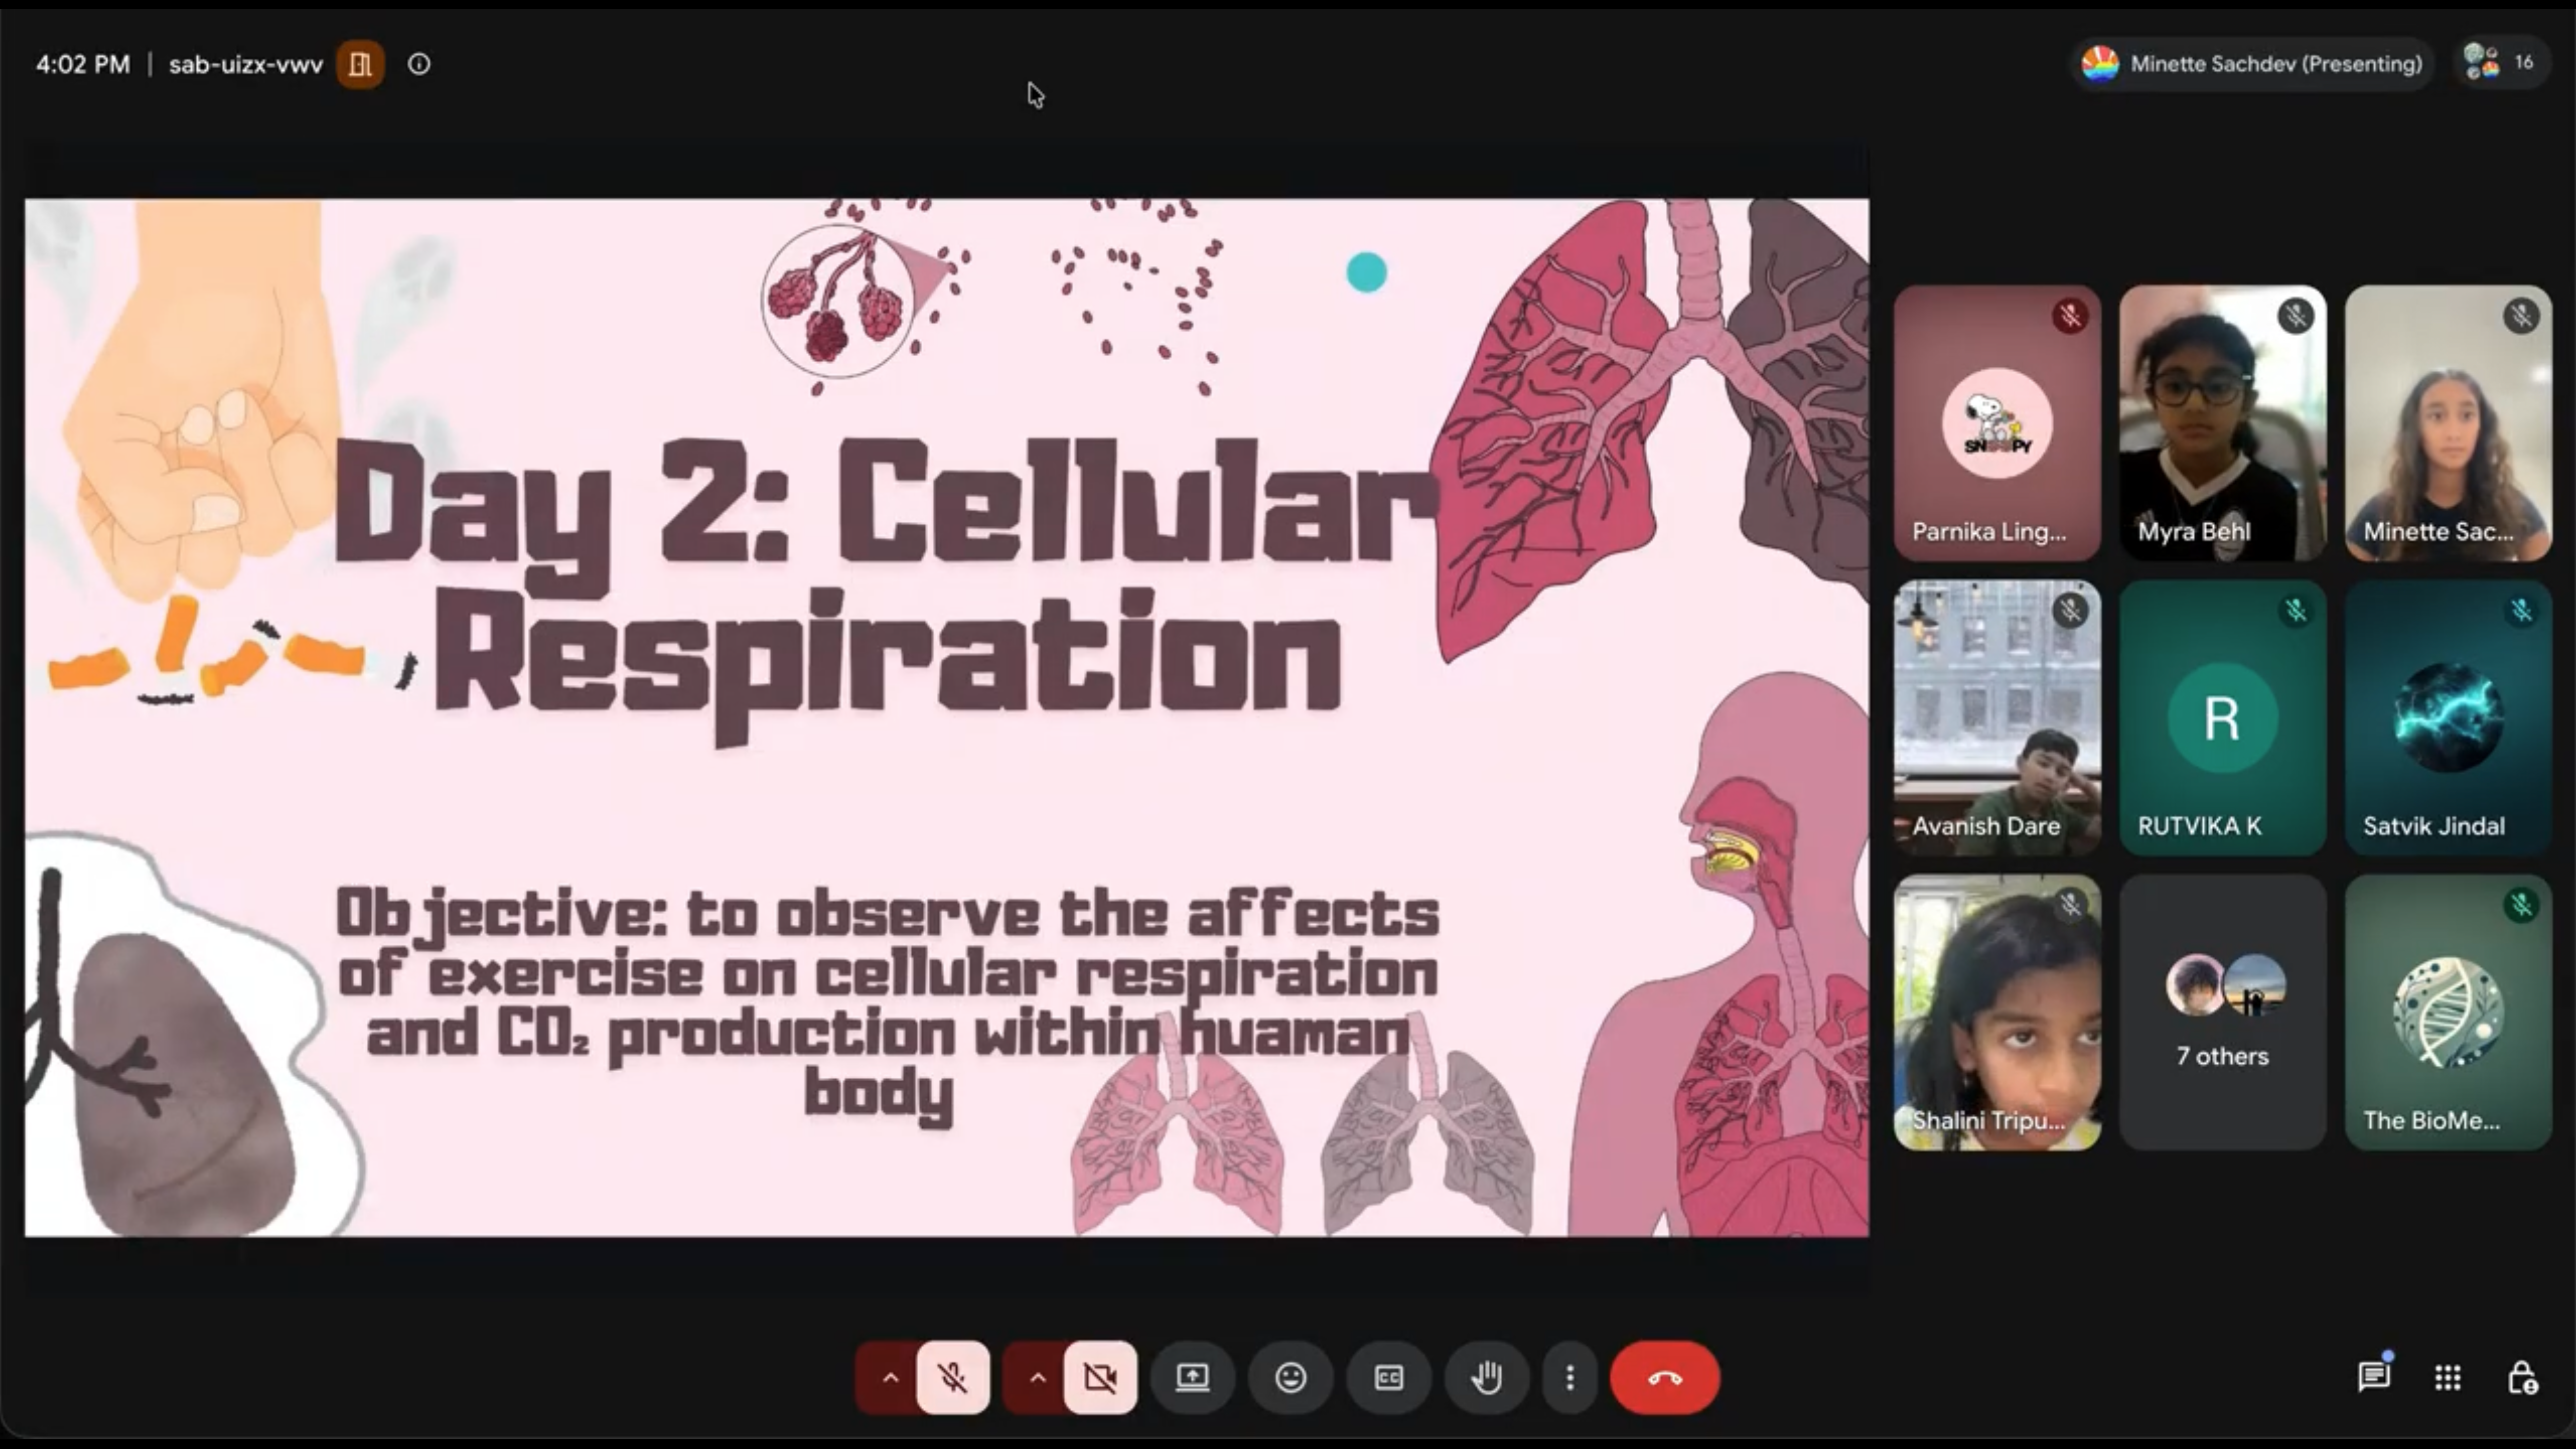Click the present screen button
The image size is (2576, 1449).
pos(1192,1377)
